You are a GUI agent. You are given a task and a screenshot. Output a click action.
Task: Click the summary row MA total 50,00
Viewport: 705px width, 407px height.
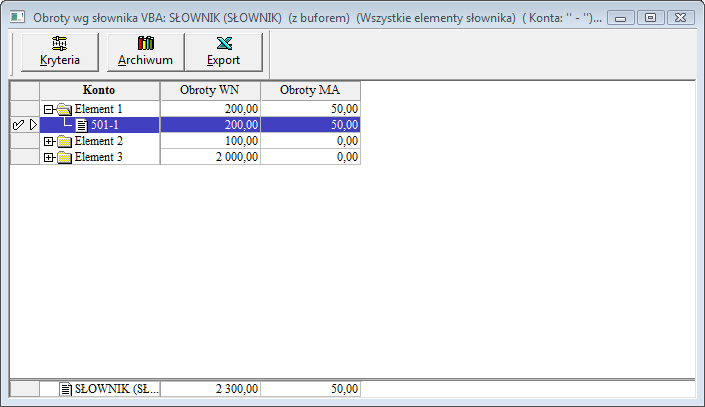point(344,389)
